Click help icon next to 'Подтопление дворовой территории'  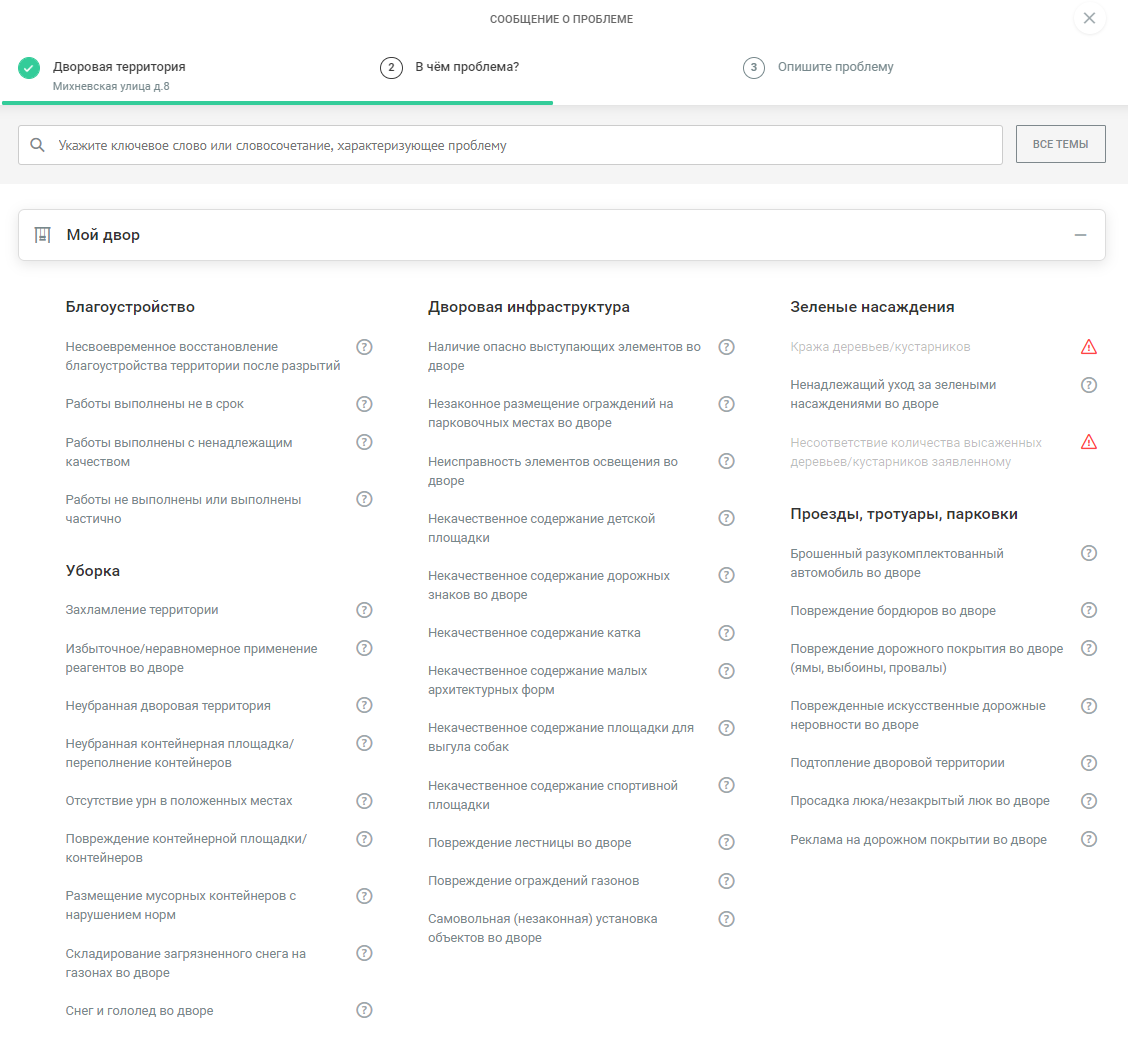(1089, 763)
